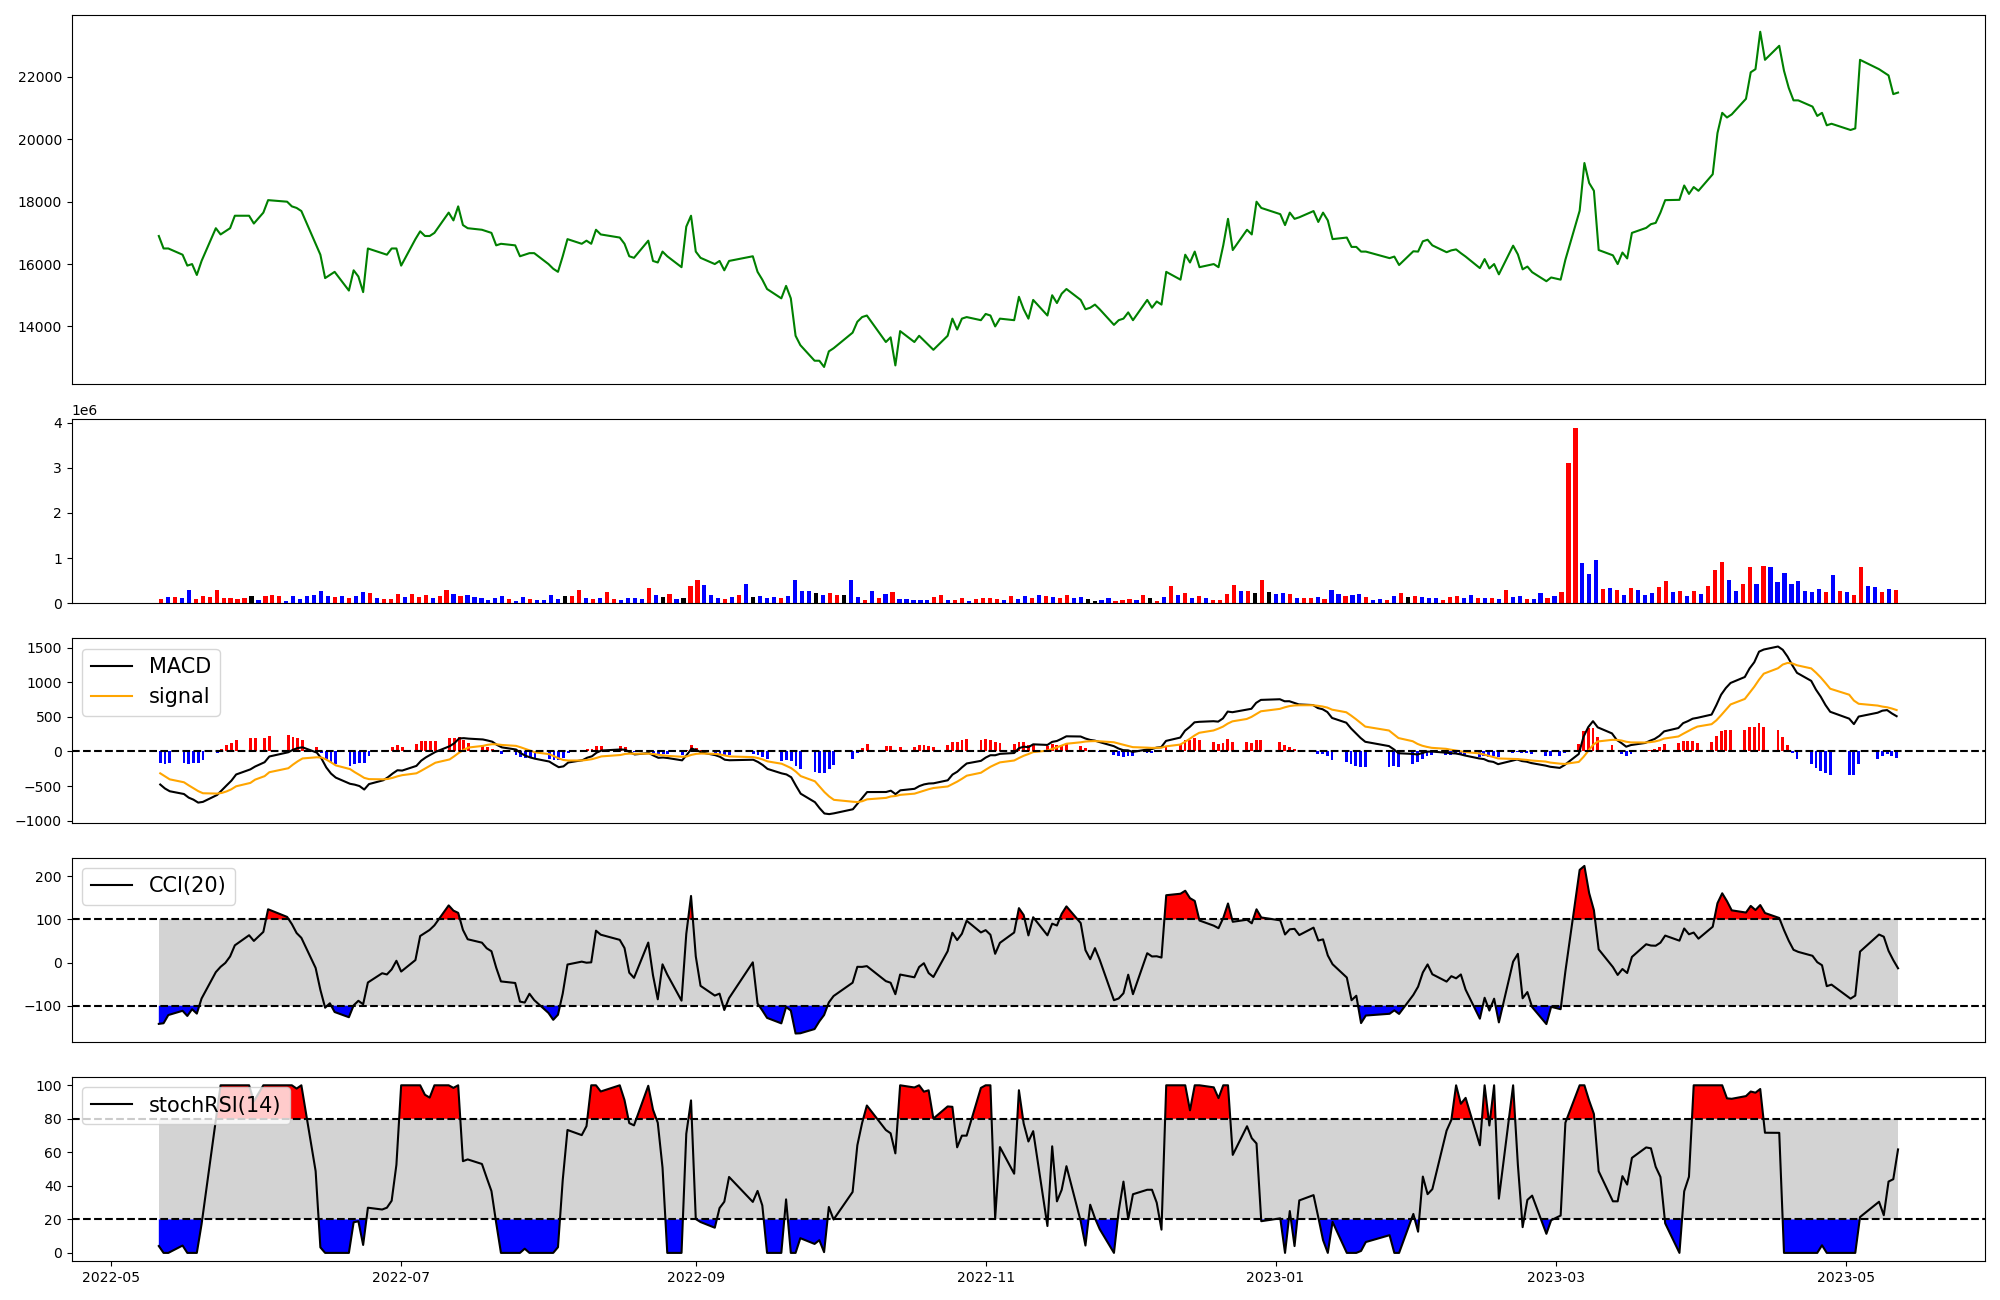The image size is (2000, 1300).
Task: Click the 2023-05 x-axis date label
Action: [x=1846, y=1277]
